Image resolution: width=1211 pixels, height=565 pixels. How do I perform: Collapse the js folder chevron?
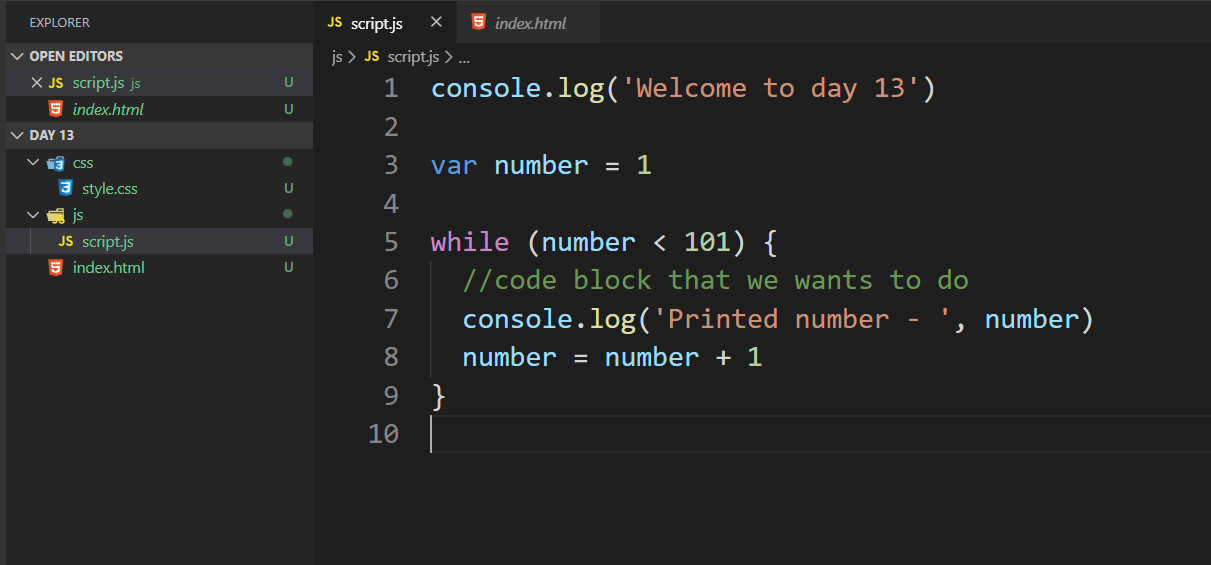[x=35, y=215]
